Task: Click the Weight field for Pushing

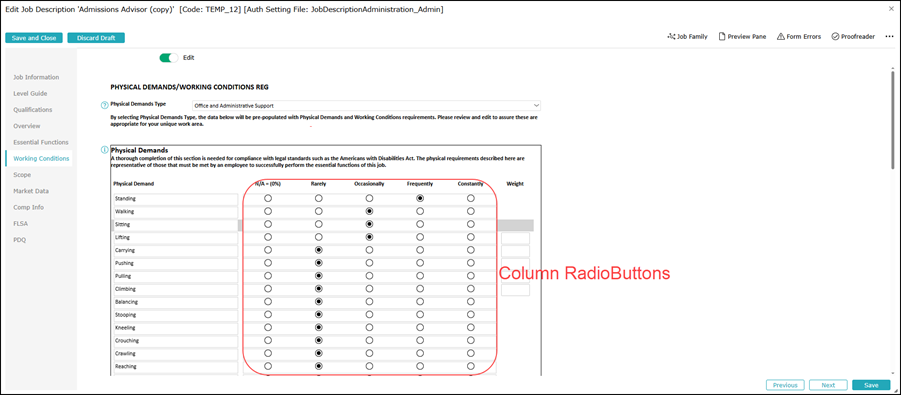Action: [x=515, y=264]
